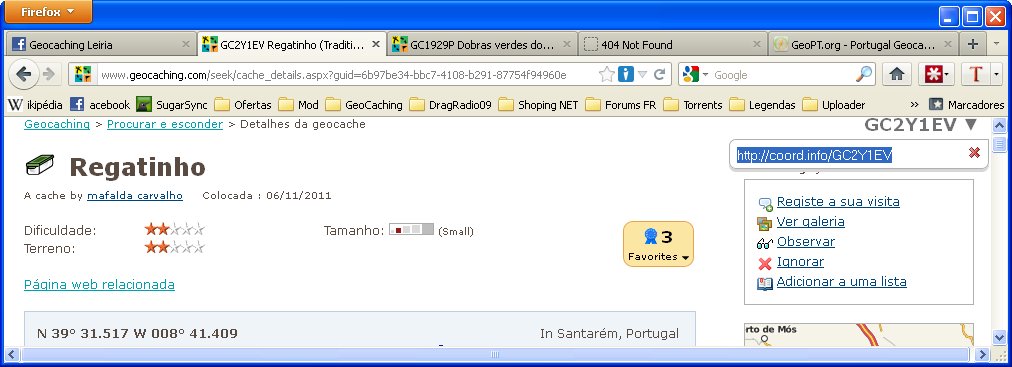Open the Ofertas bookmarks folder
Screen dimensions: 1012x367
click(243, 104)
